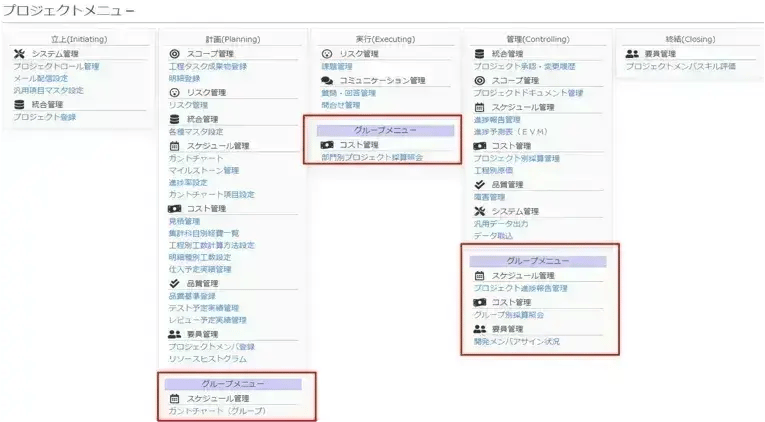Open the リソースヒストグラム link
Viewport: 765px width, 422px height.
tap(207, 359)
